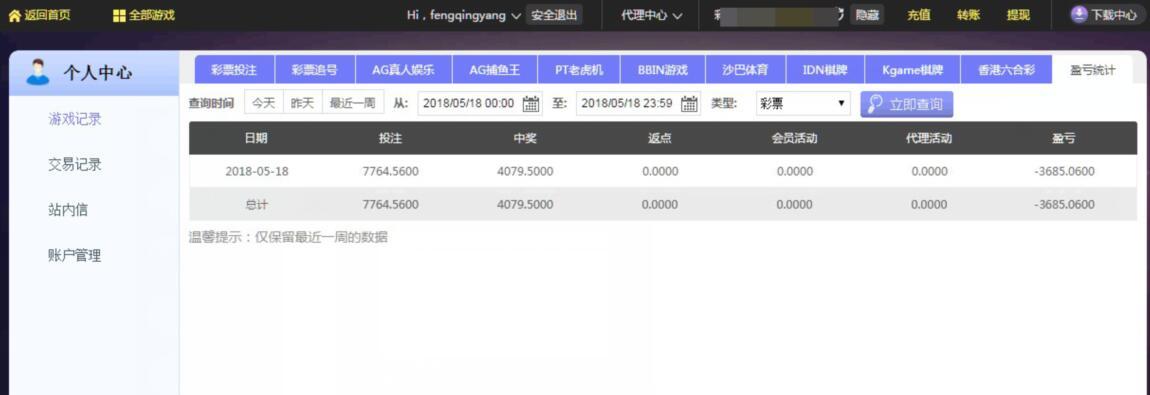The width and height of the screenshot is (1150, 395).
Task: Click the 安全退出 logout button
Action: (554, 15)
